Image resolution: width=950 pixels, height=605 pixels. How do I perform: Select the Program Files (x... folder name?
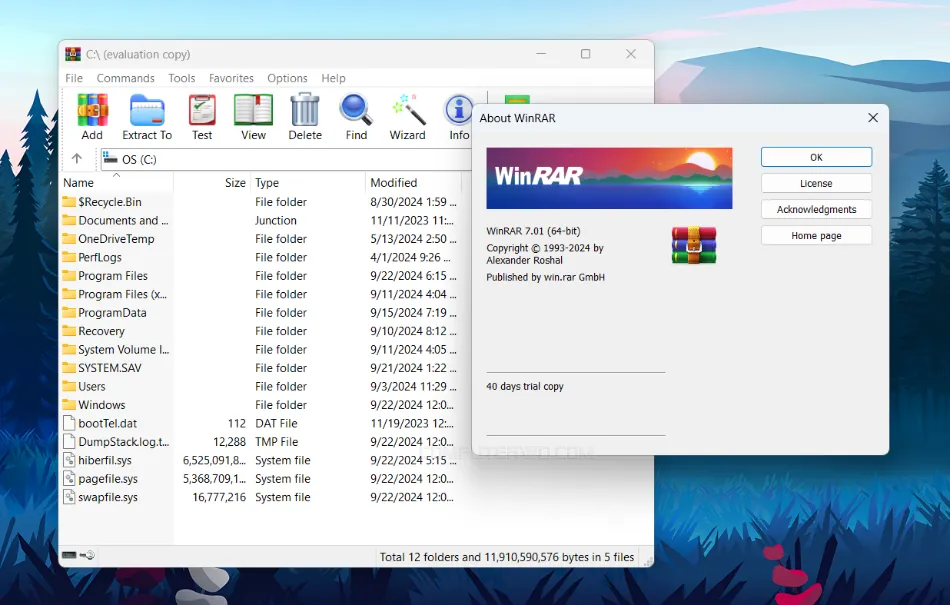122,294
